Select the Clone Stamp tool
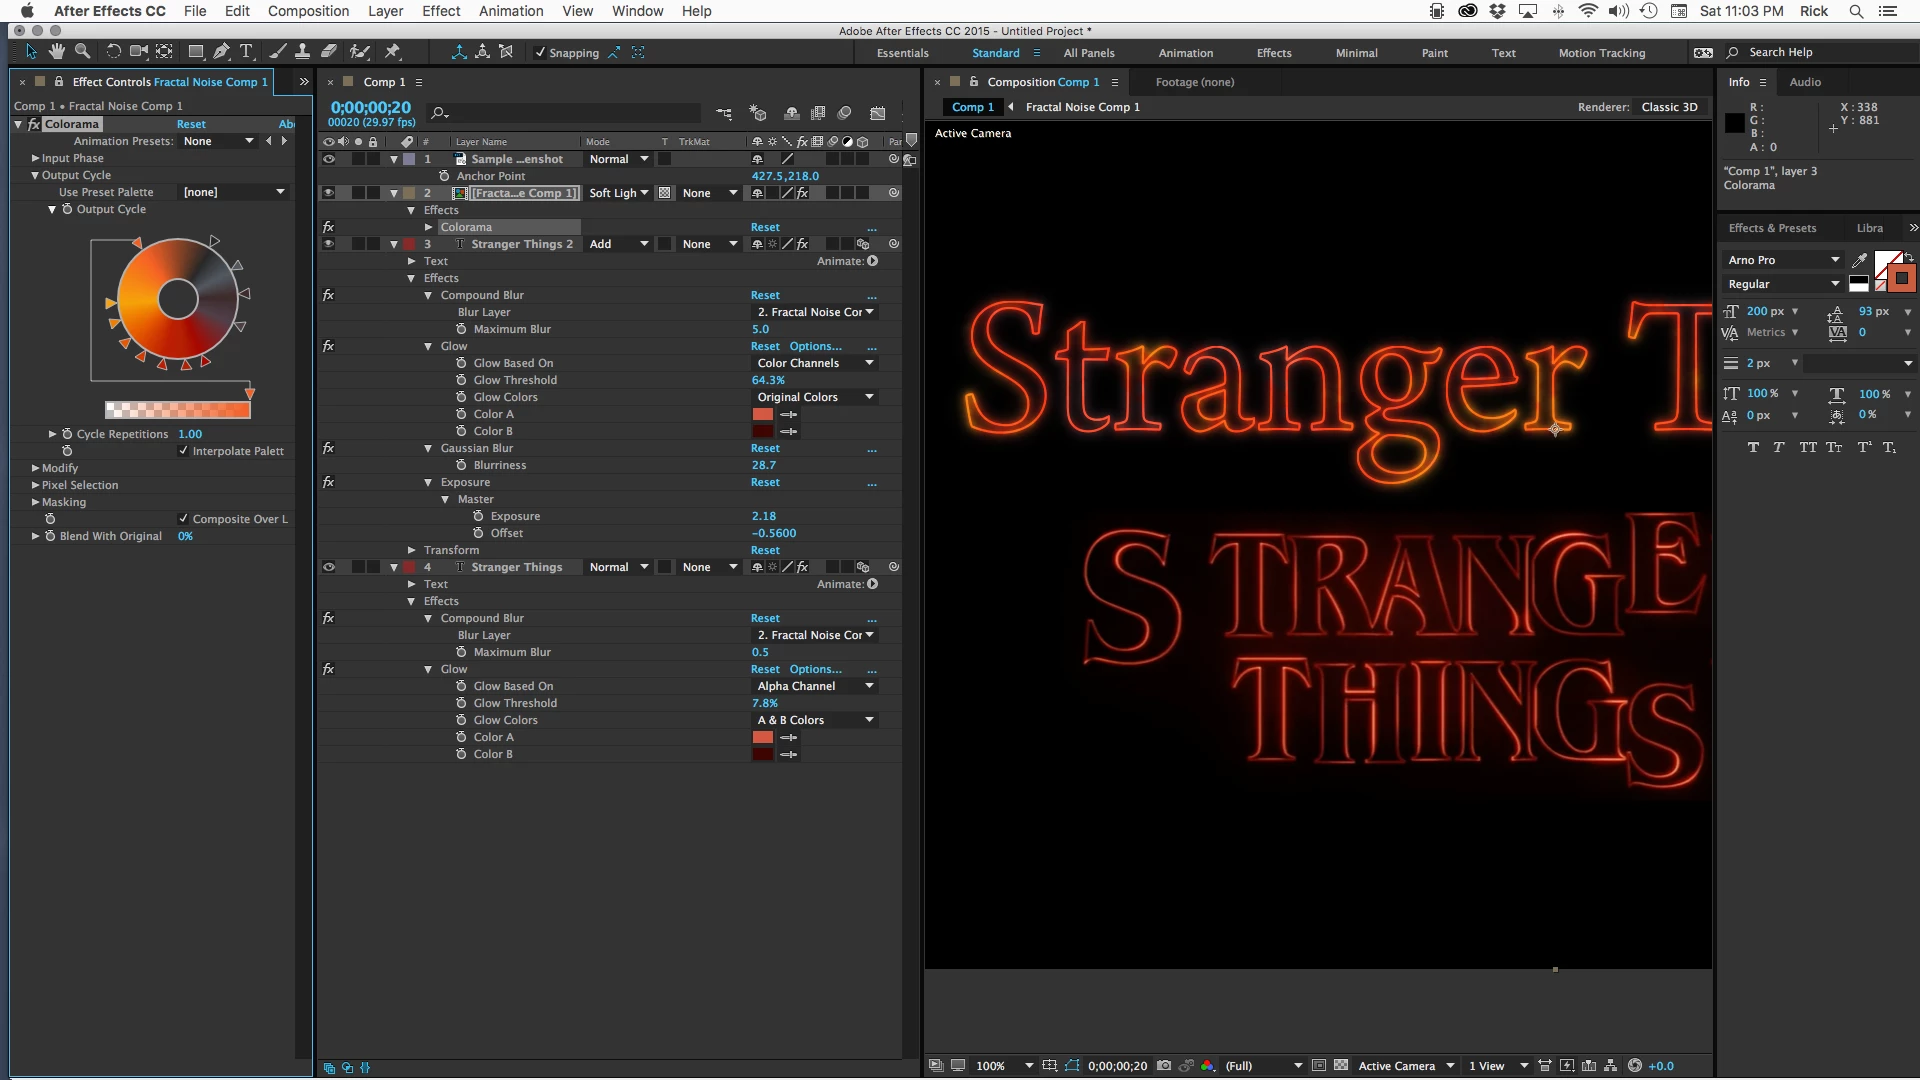The width and height of the screenshot is (1920, 1080). point(302,52)
